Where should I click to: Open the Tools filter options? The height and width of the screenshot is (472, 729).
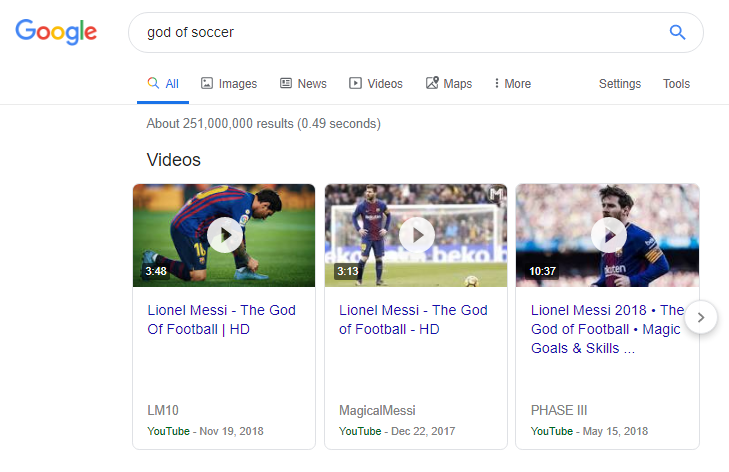tap(676, 84)
